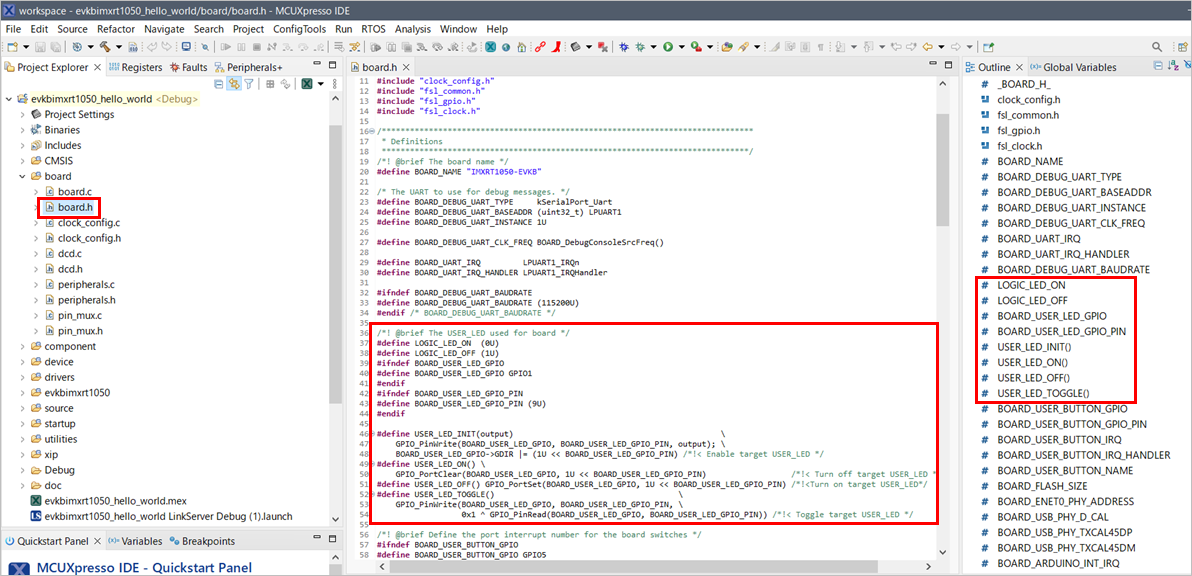This screenshot has width=1192, height=576.
Task: Click the run-with-coverage icon
Action: tap(696, 46)
